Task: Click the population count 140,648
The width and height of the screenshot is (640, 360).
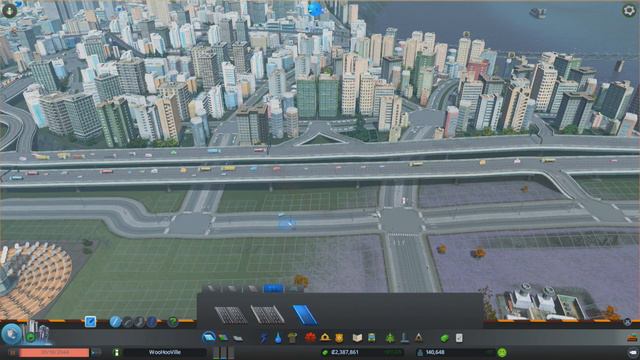Action: coord(435,352)
